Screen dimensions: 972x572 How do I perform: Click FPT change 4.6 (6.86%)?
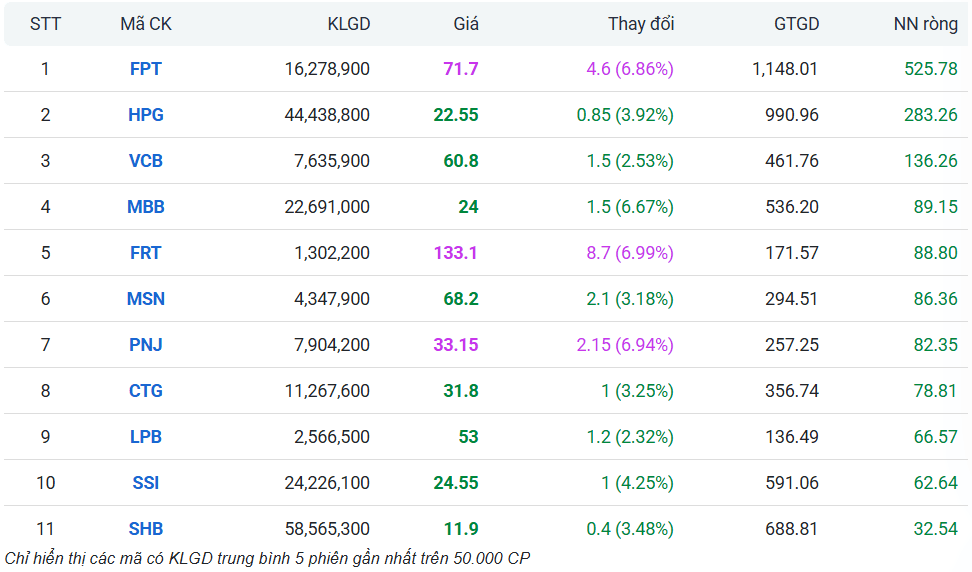[630, 69]
